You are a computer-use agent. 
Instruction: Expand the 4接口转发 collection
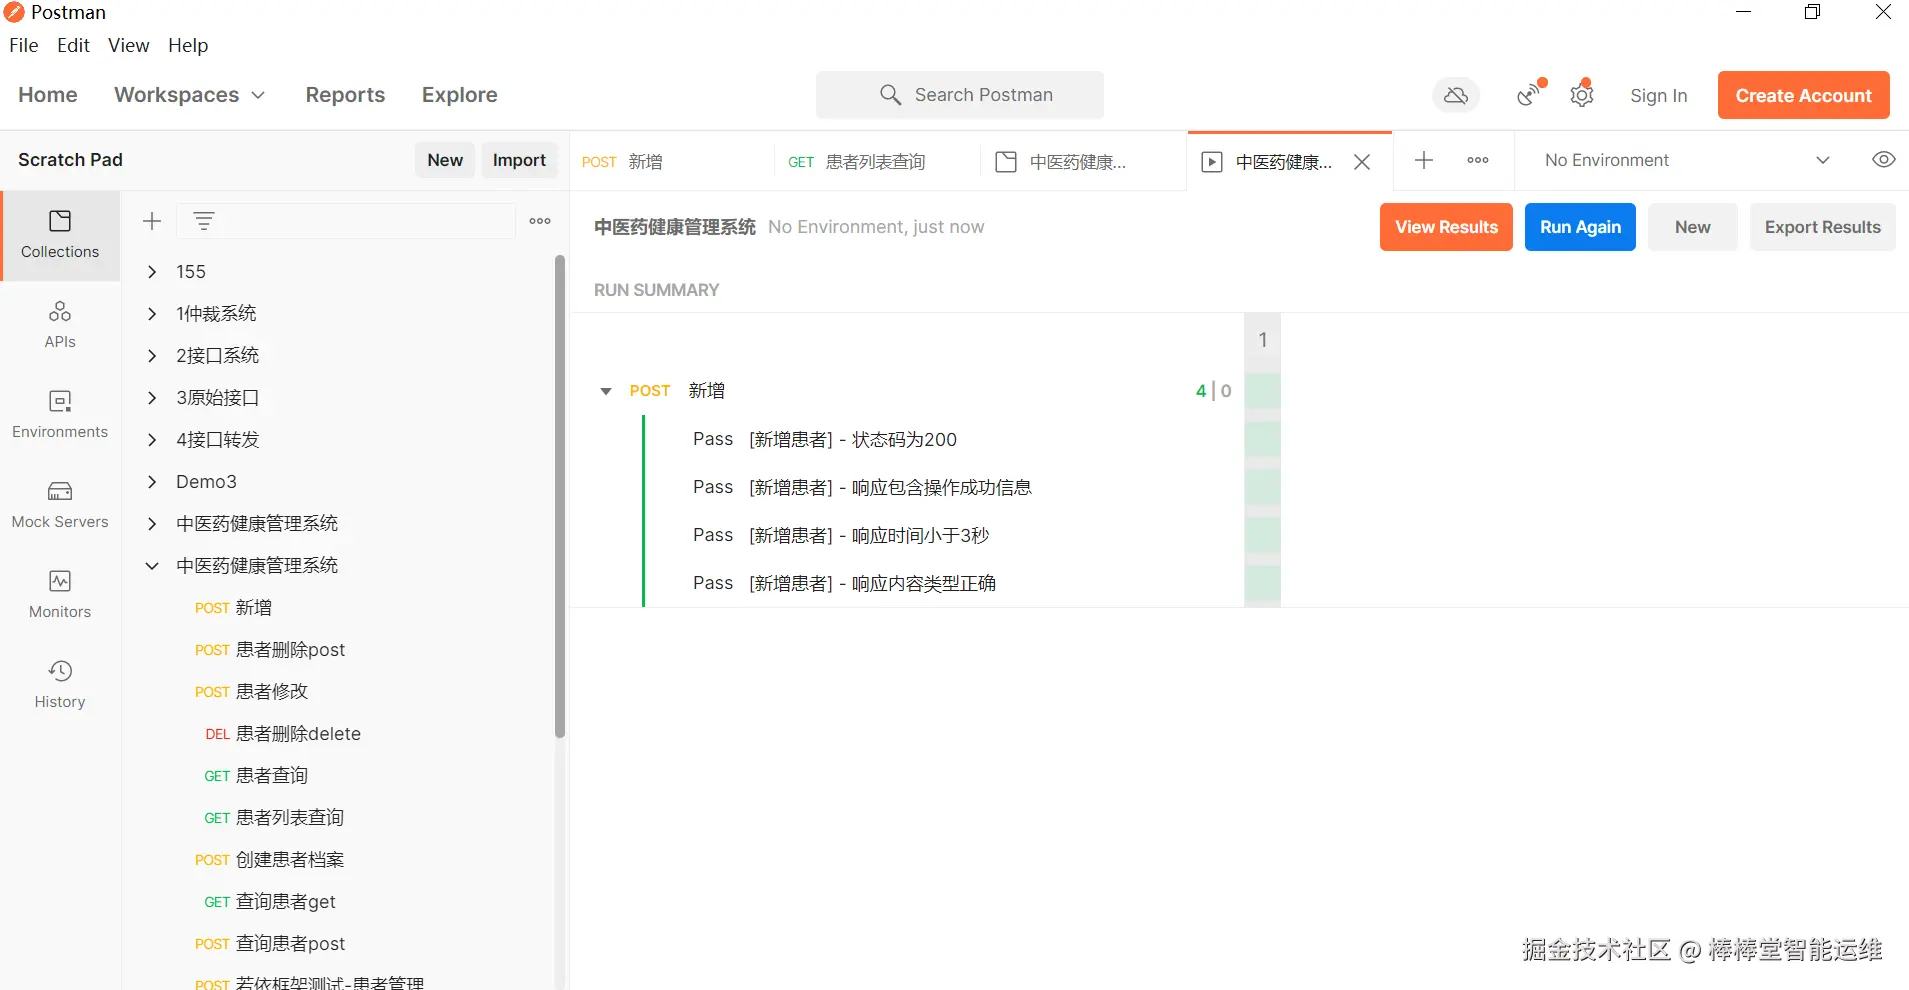pos(152,440)
